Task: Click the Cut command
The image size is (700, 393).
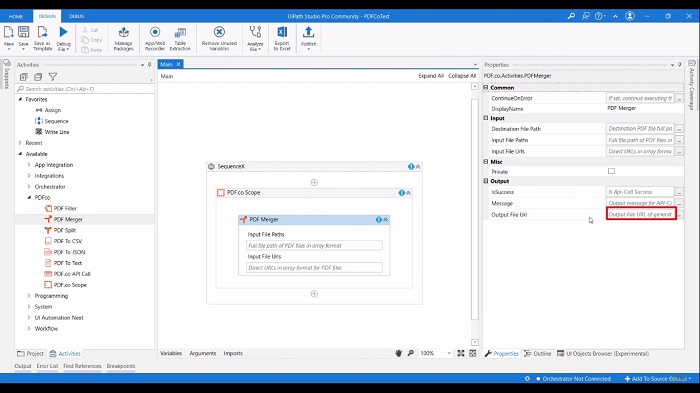Action: pyautogui.click(x=90, y=30)
